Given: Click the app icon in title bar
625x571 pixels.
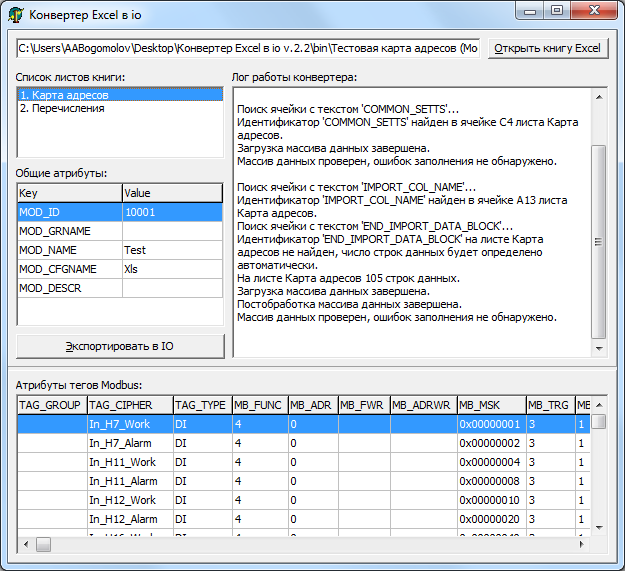Looking at the screenshot, I should [x=15, y=14].
